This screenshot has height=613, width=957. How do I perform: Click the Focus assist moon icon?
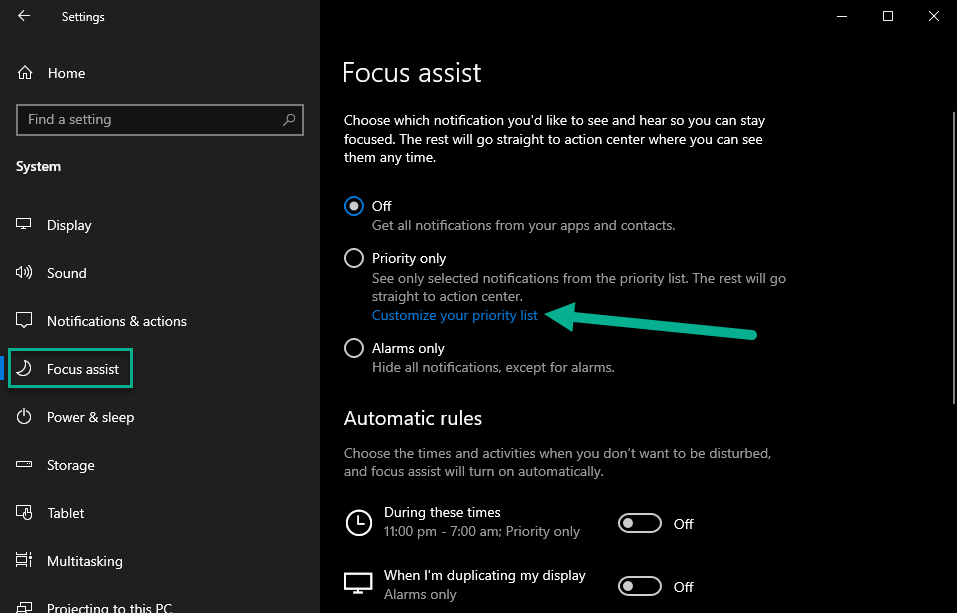tap(24, 368)
